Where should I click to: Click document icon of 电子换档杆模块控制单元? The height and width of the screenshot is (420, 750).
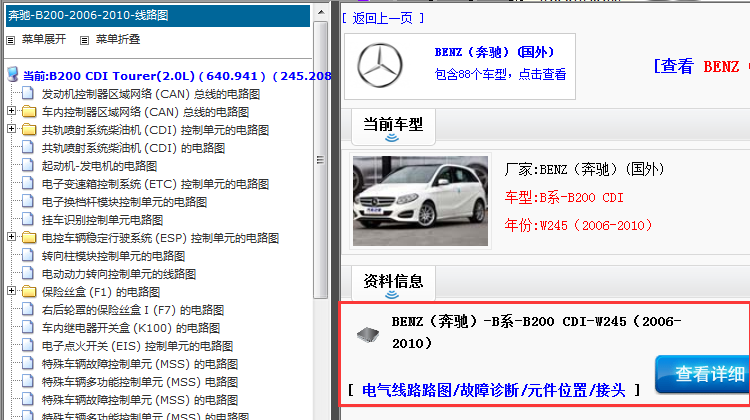[x=28, y=201]
